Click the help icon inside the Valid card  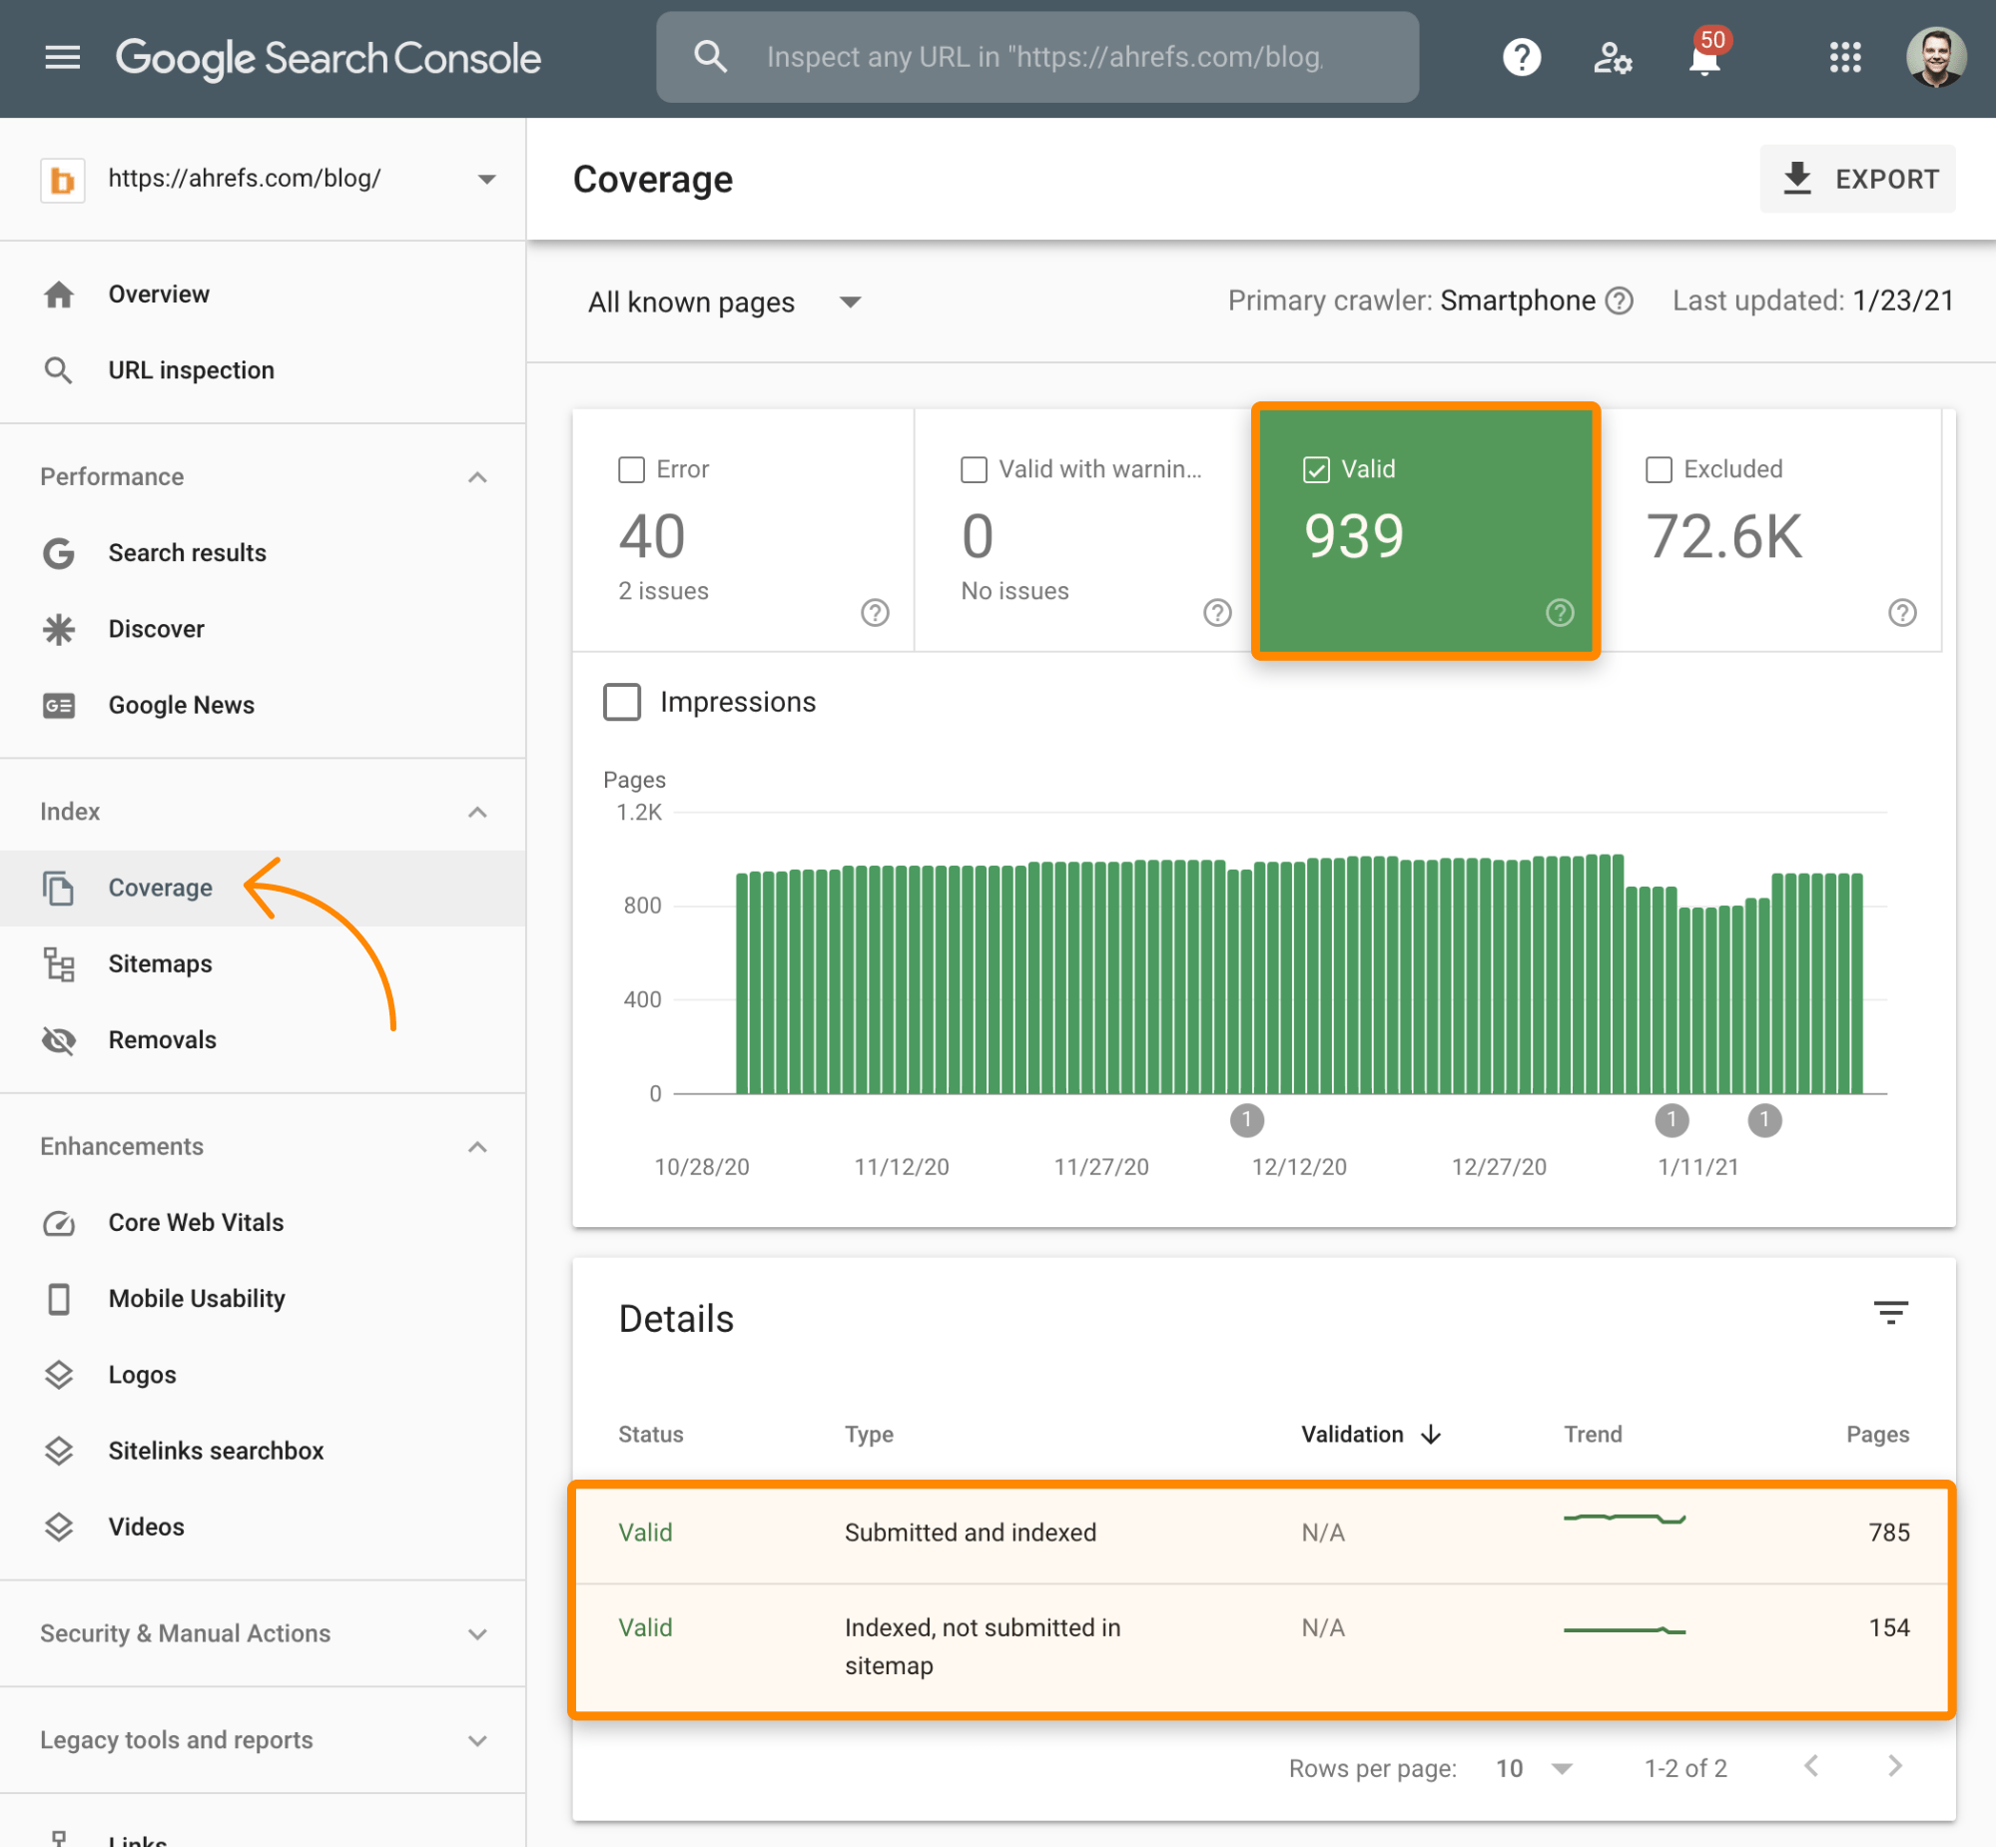click(x=1560, y=613)
